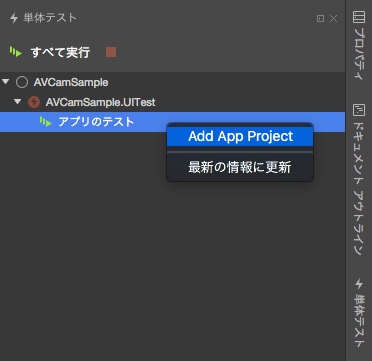Collapse the AVCamSample tree node

[x=5, y=82]
